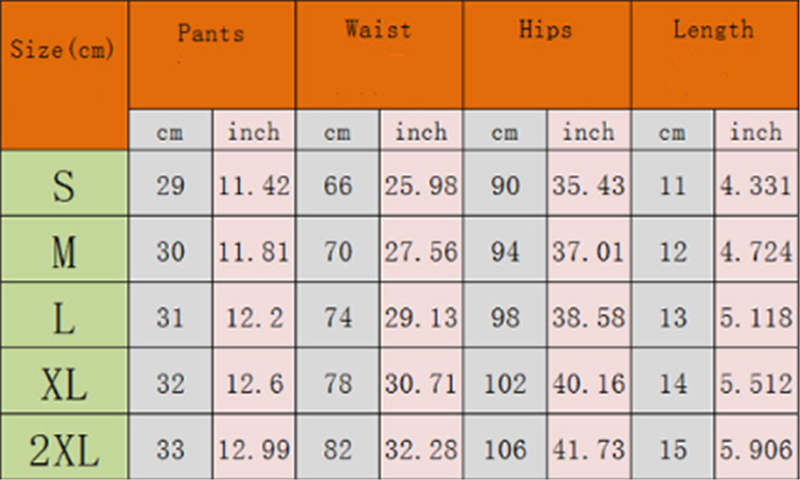
Task: Select the 2XL size row label
Action: [63, 449]
